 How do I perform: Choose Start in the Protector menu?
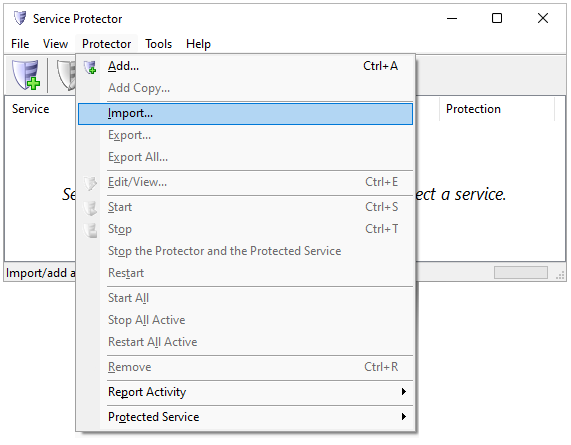pos(245,207)
